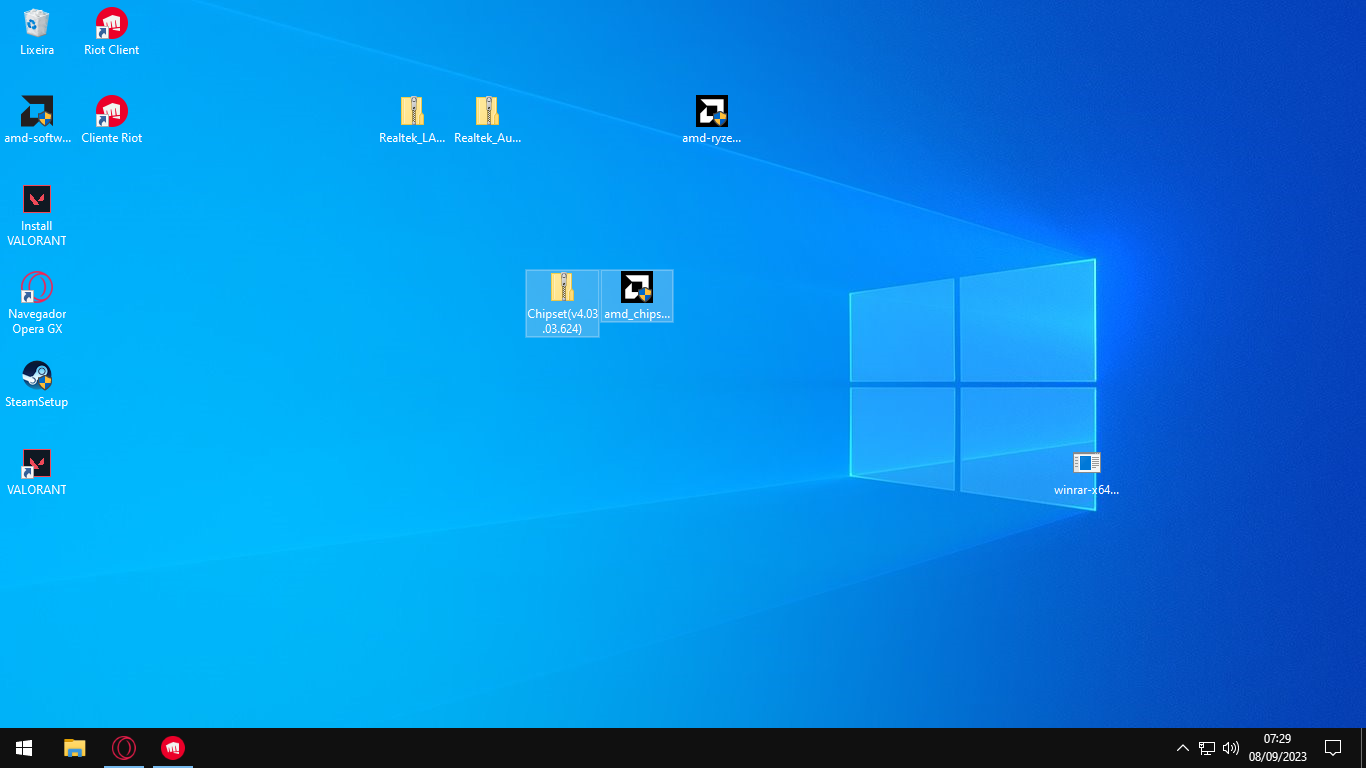1366x768 pixels.
Task: Switch to Riot Client in the taskbar
Action: point(173,748)
